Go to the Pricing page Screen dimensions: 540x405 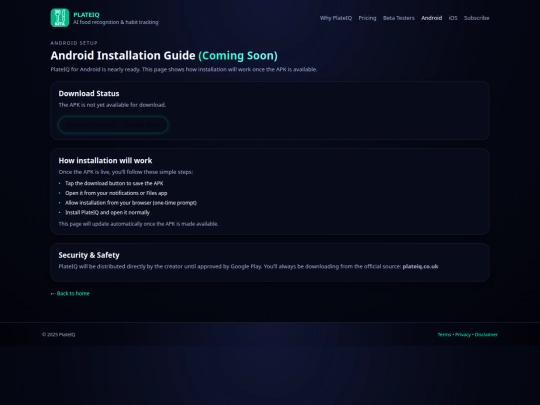(367, 18)
